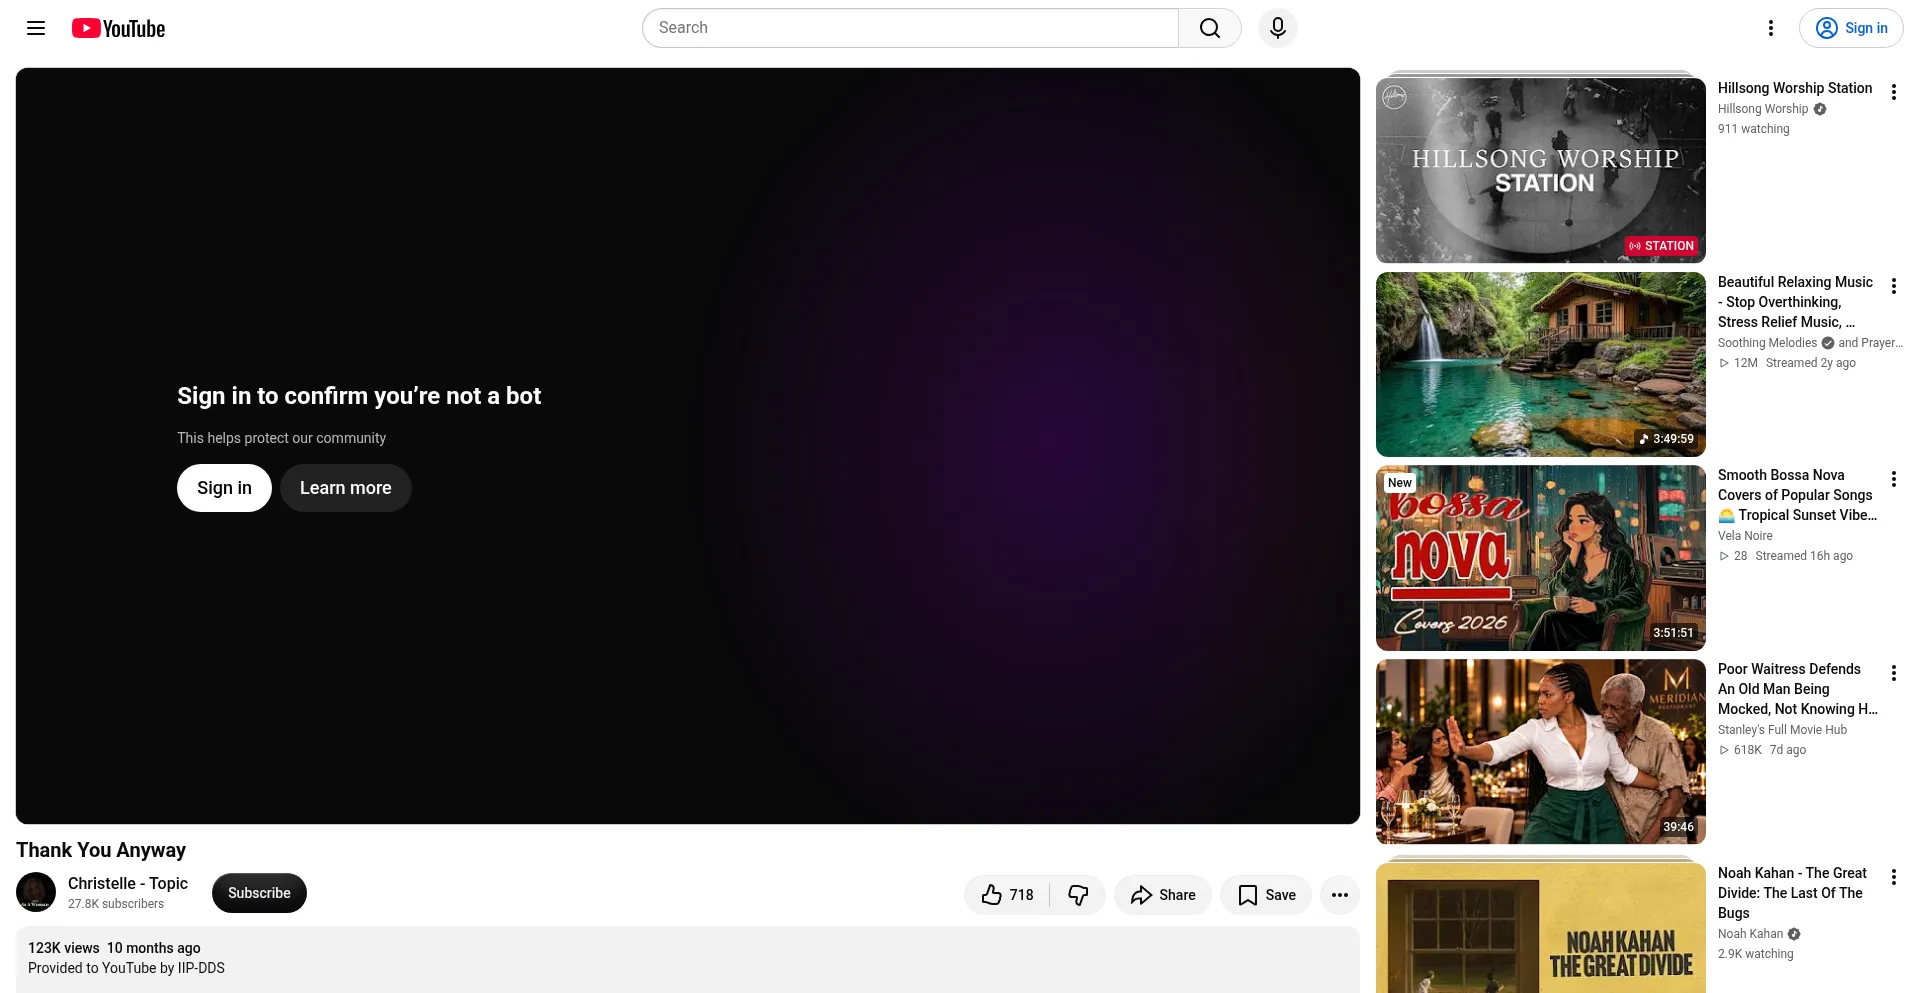
Task: Open Noah Kahan The Great Divide thumbnail
Action: [x=1541, y=928]
